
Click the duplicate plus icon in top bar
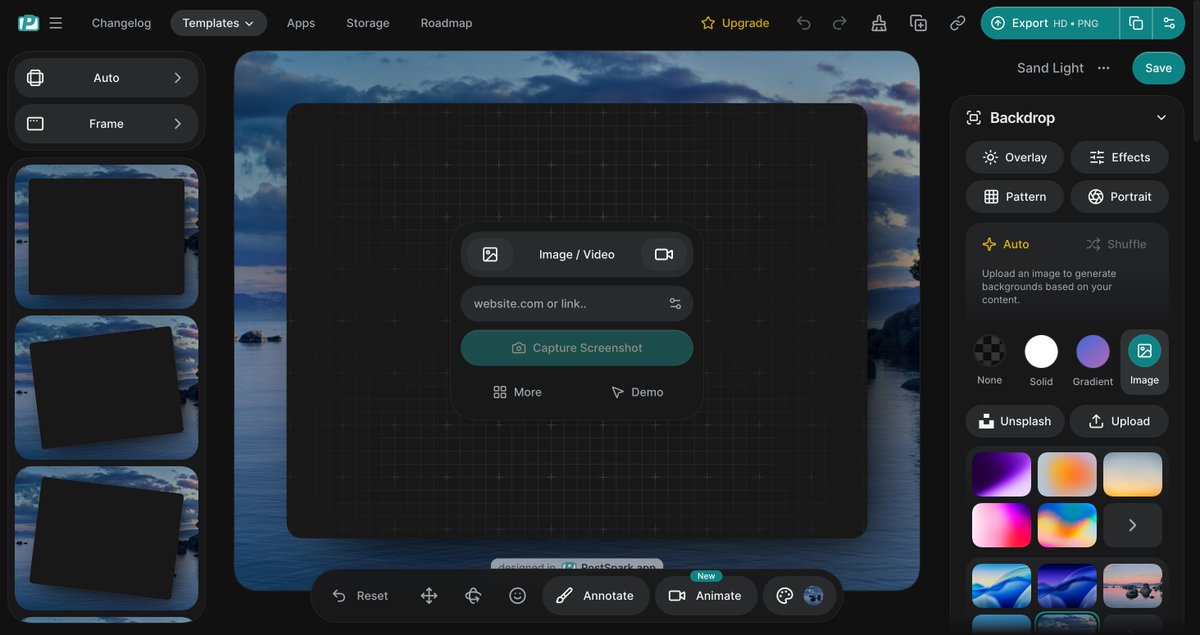click(918, 23)
